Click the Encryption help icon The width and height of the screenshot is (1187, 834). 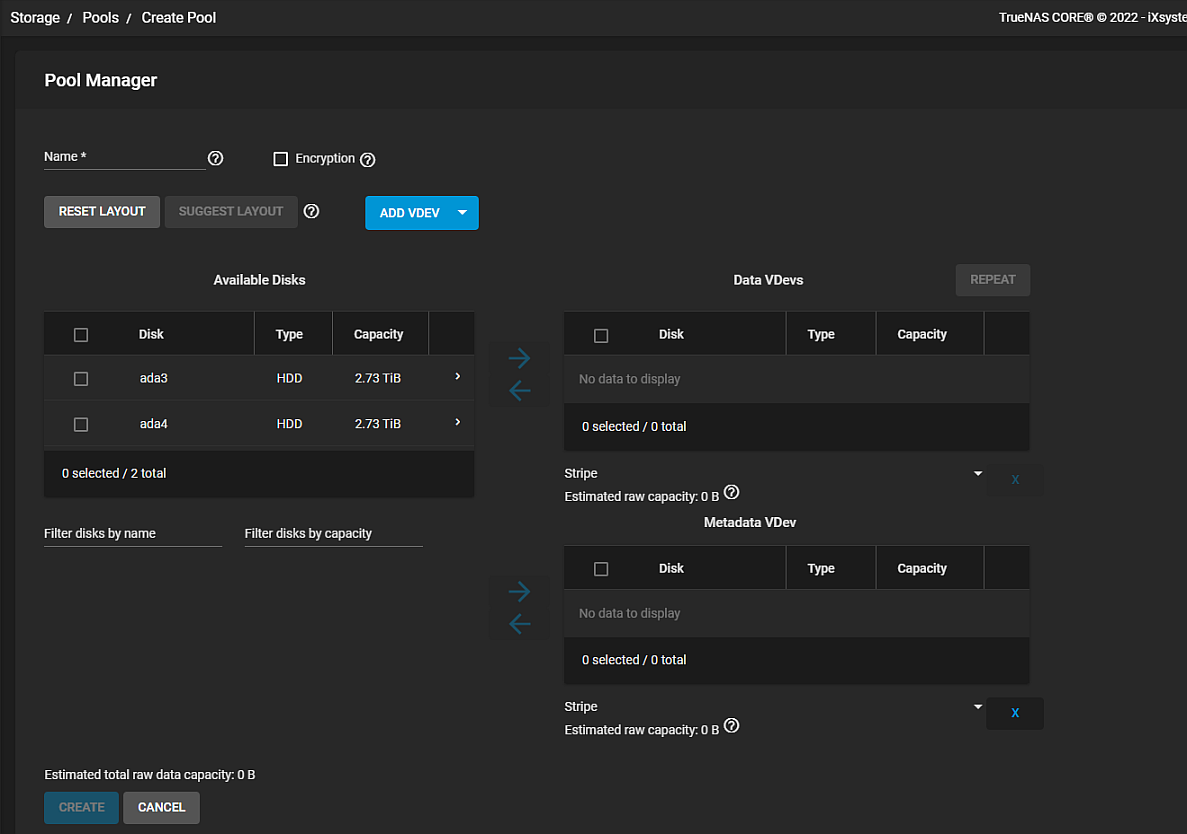pyautogui.click(x=367, y=159)
